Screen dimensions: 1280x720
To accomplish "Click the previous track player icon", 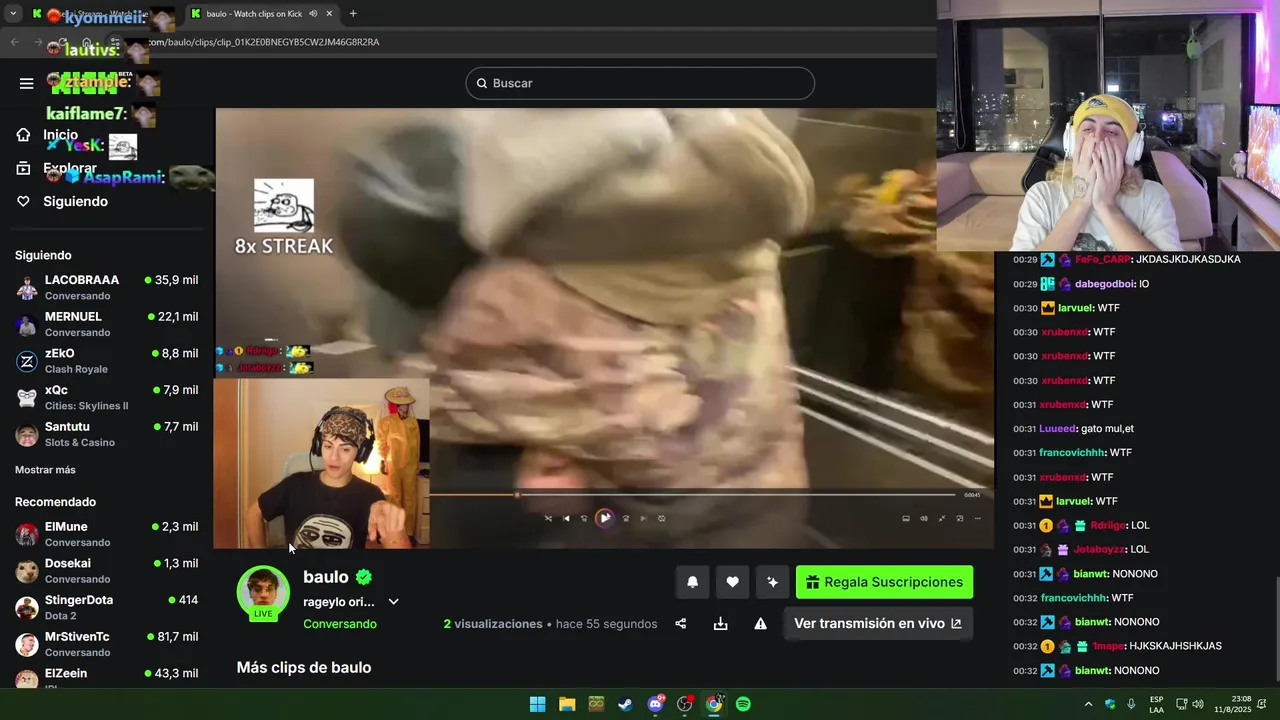I will click(566, 518).
